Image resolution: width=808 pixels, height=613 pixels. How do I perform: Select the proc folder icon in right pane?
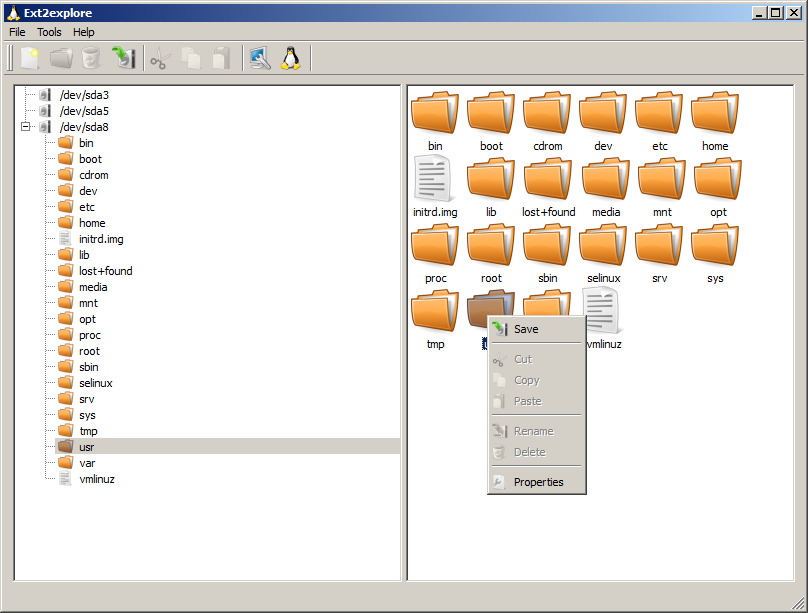(435, 244)
